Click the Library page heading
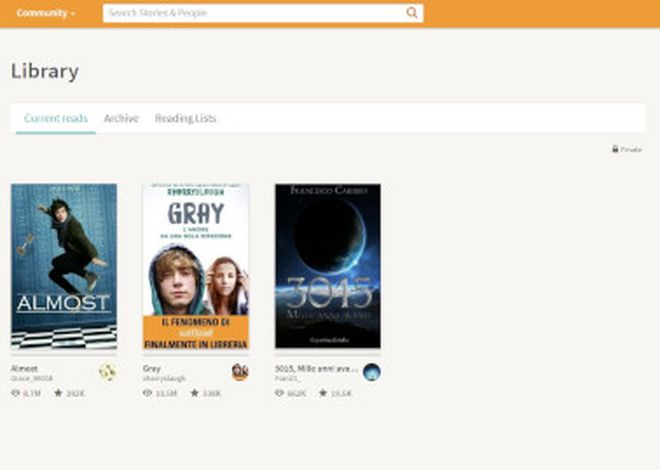This screenshot has width=660, height=470. pyautogui.click(x=45, y=71)
